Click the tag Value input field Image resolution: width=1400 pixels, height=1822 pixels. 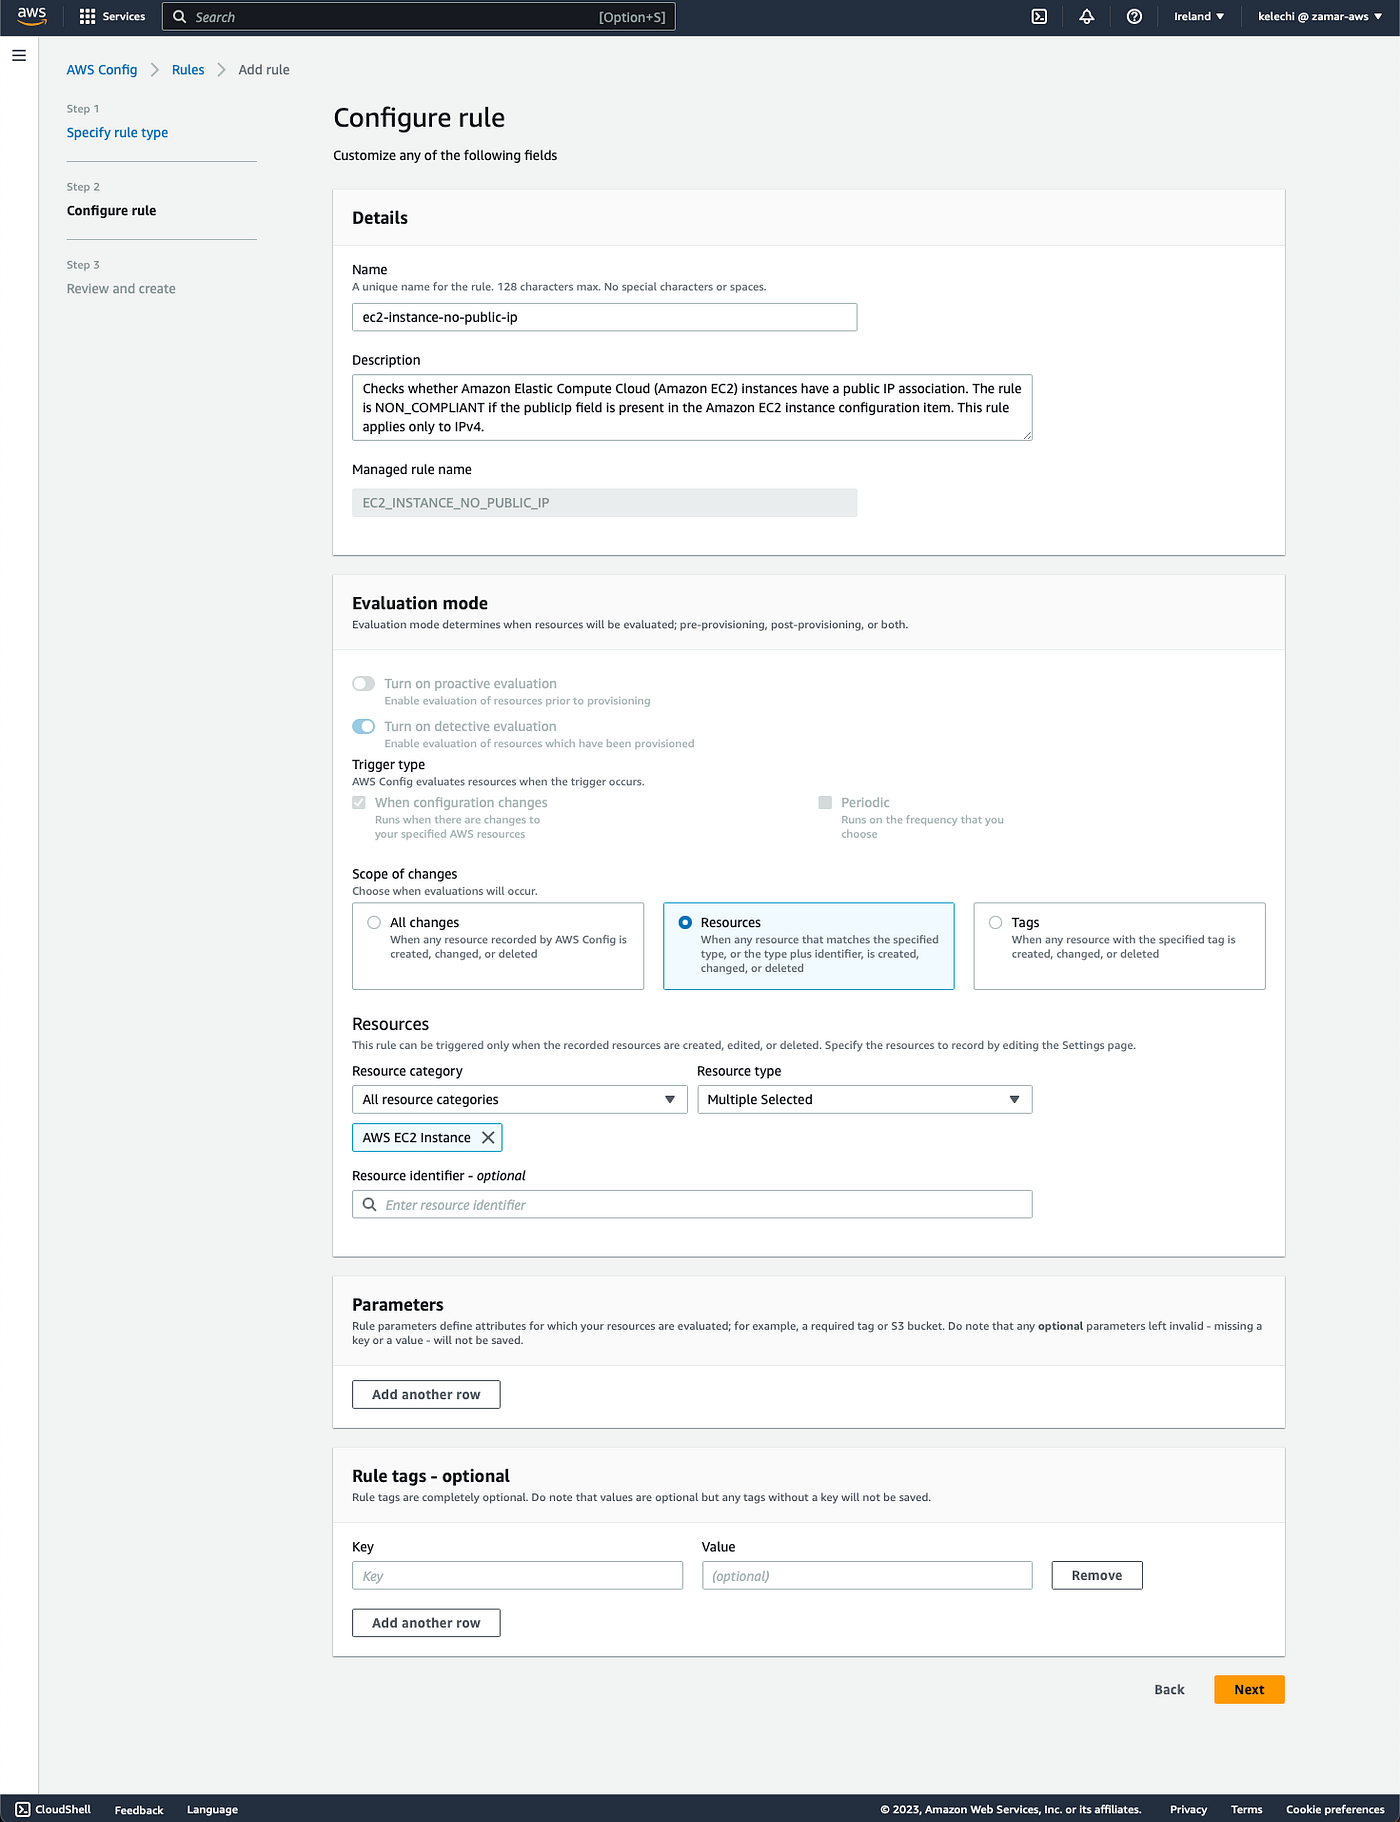[867, 1576]
